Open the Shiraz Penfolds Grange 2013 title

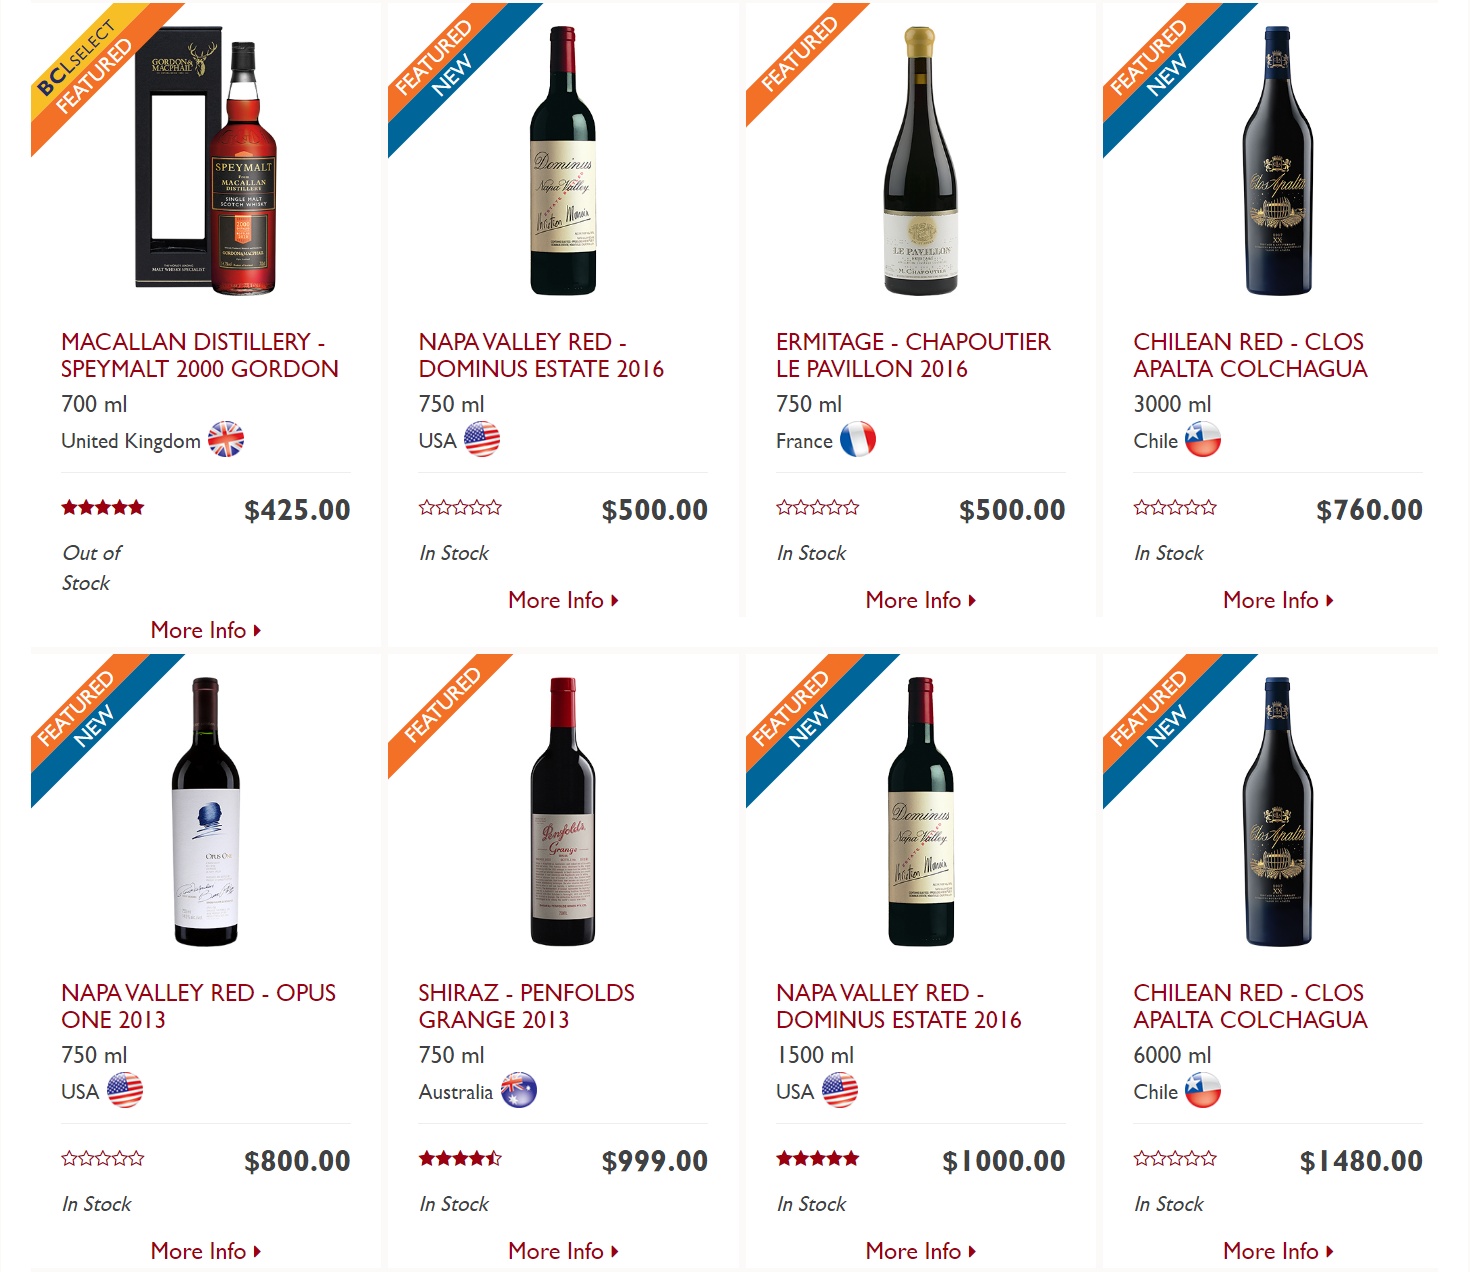pyautogui.click(x=527, y=1006)
